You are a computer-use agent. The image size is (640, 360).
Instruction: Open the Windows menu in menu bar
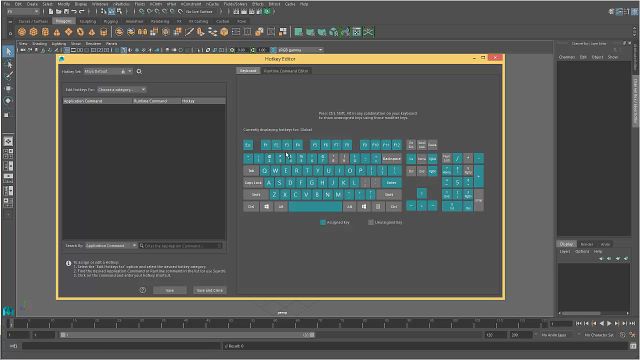[100, 4]
